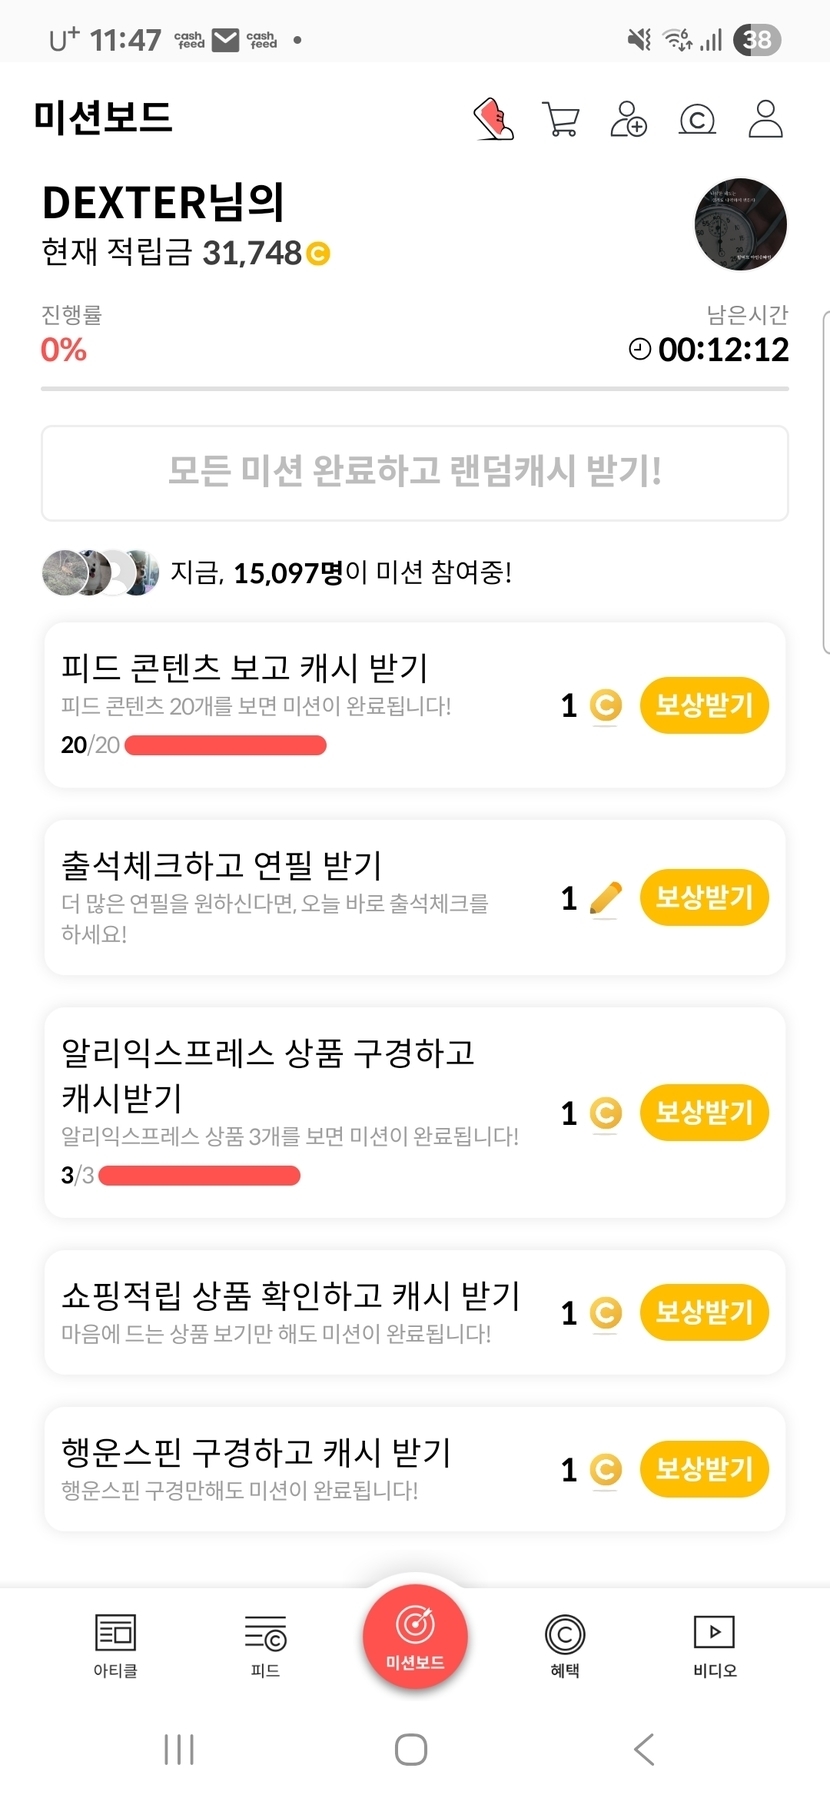Open the shopping cart icon

(561, 119)
